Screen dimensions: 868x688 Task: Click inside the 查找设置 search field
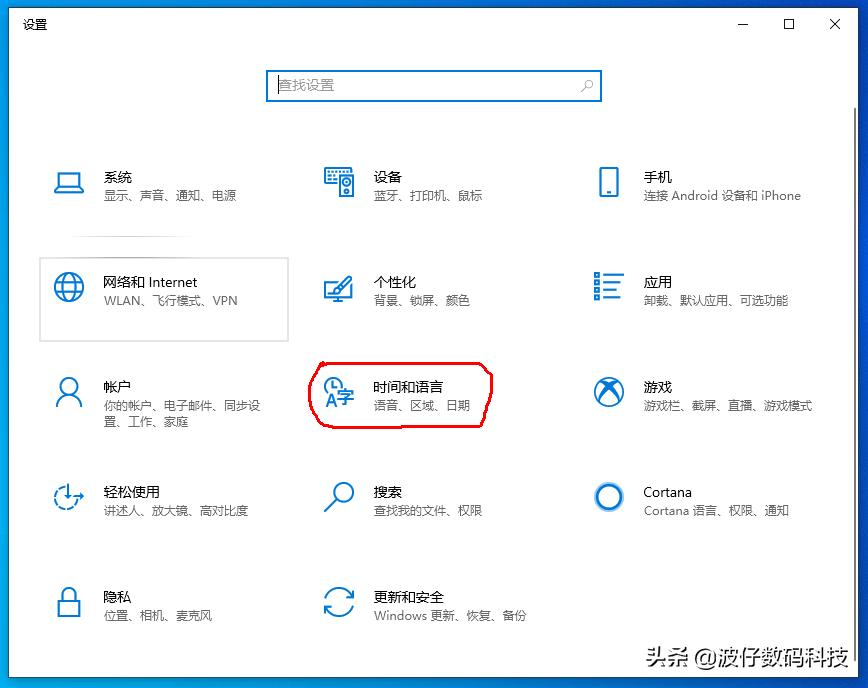[x=433, y=86]
